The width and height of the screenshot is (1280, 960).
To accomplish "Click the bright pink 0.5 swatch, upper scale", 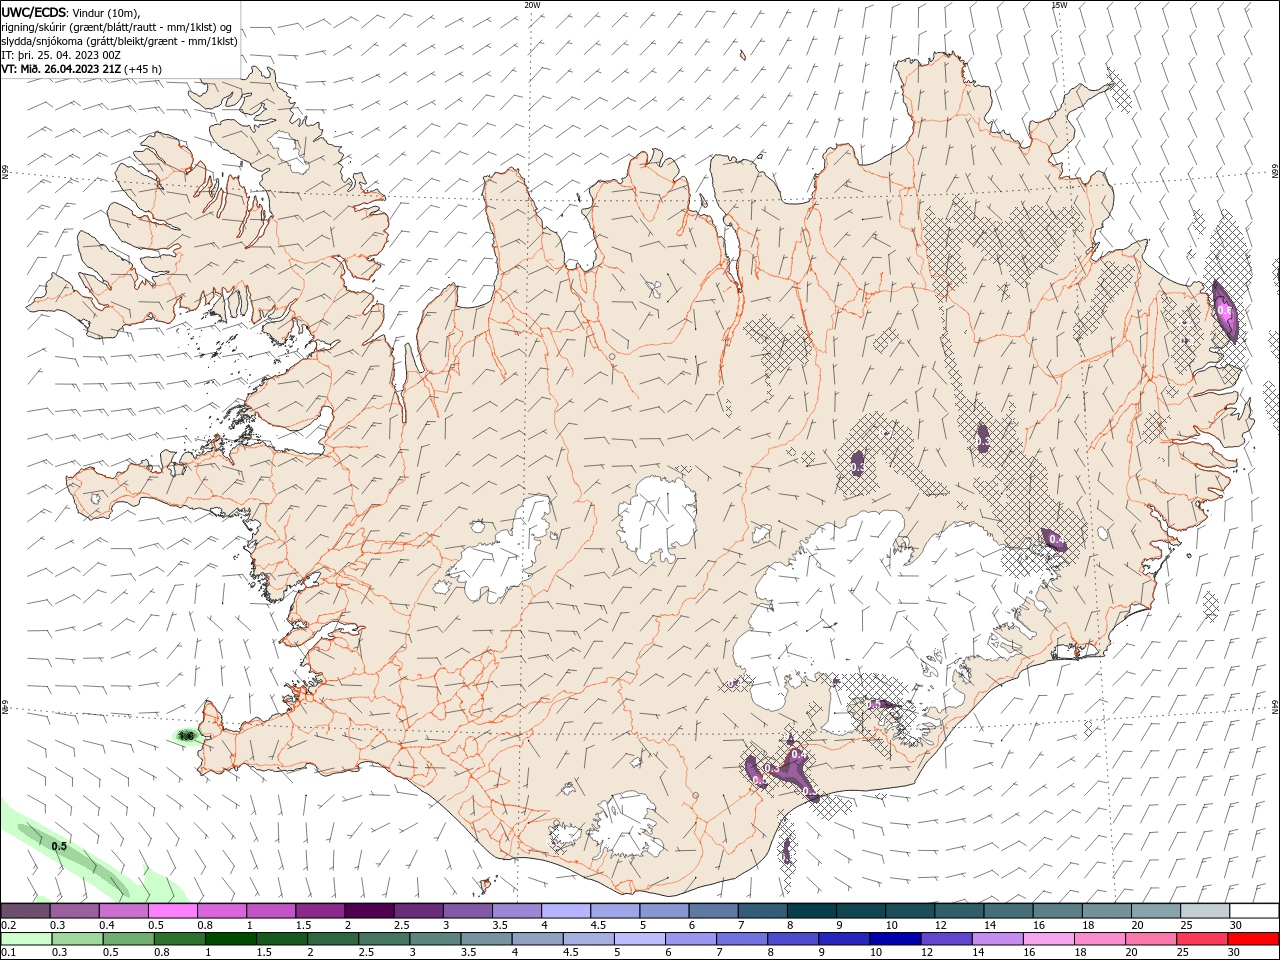I will [173, 911].
